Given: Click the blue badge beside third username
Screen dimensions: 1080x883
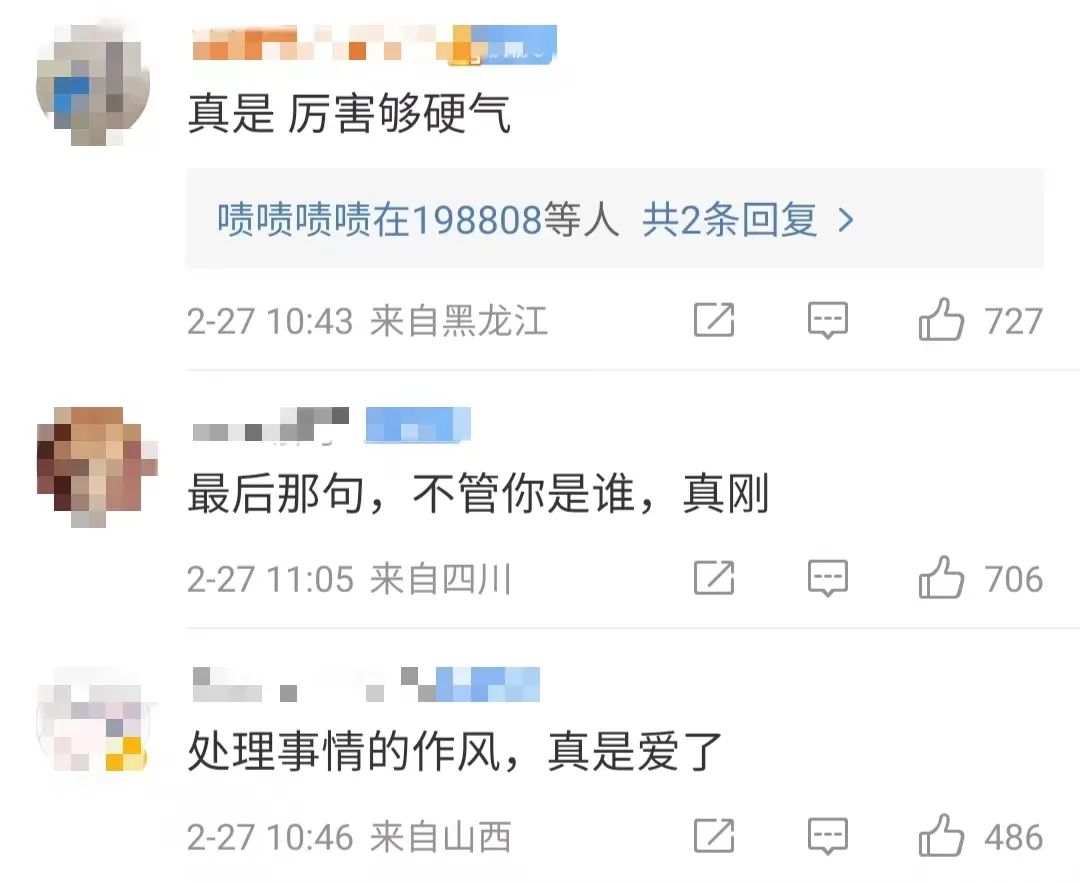Looking at the screenshot, I should point(488,684).
